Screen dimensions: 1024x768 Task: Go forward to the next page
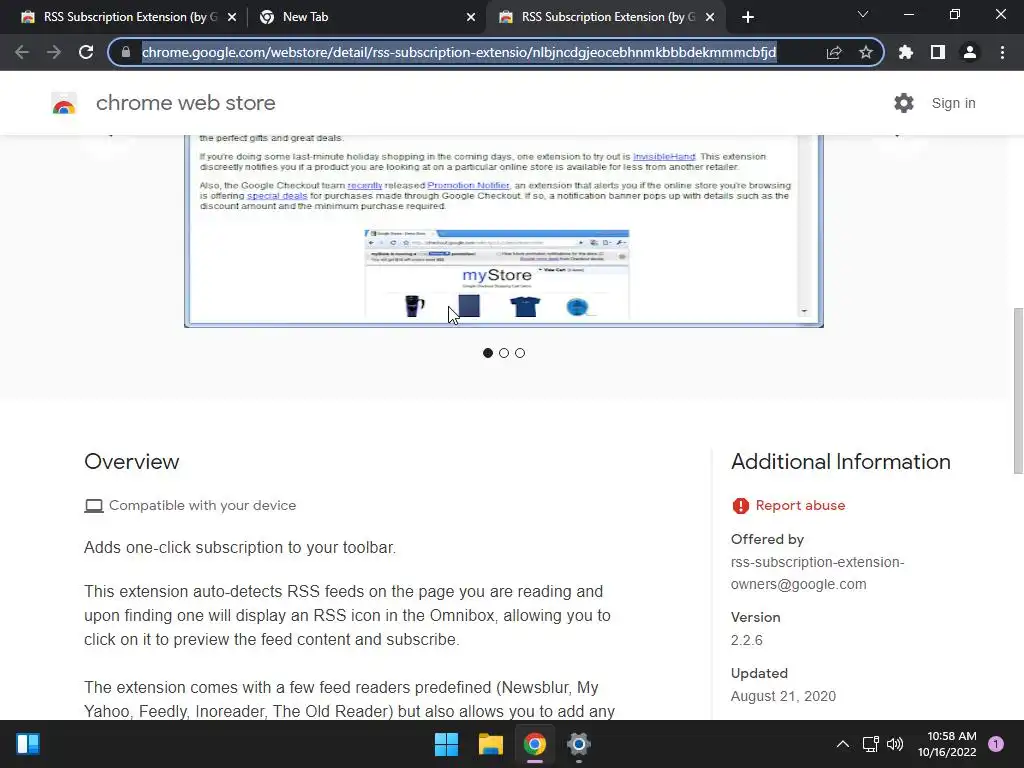54,52
